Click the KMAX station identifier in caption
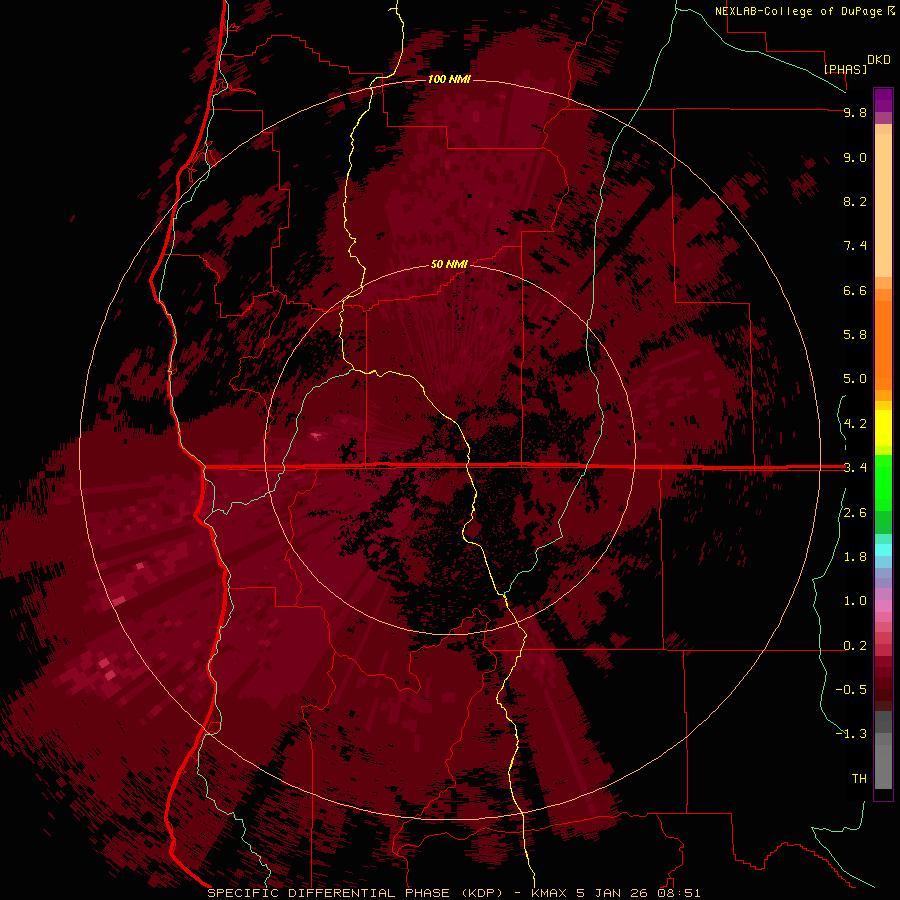 click(x=548, y=893)
